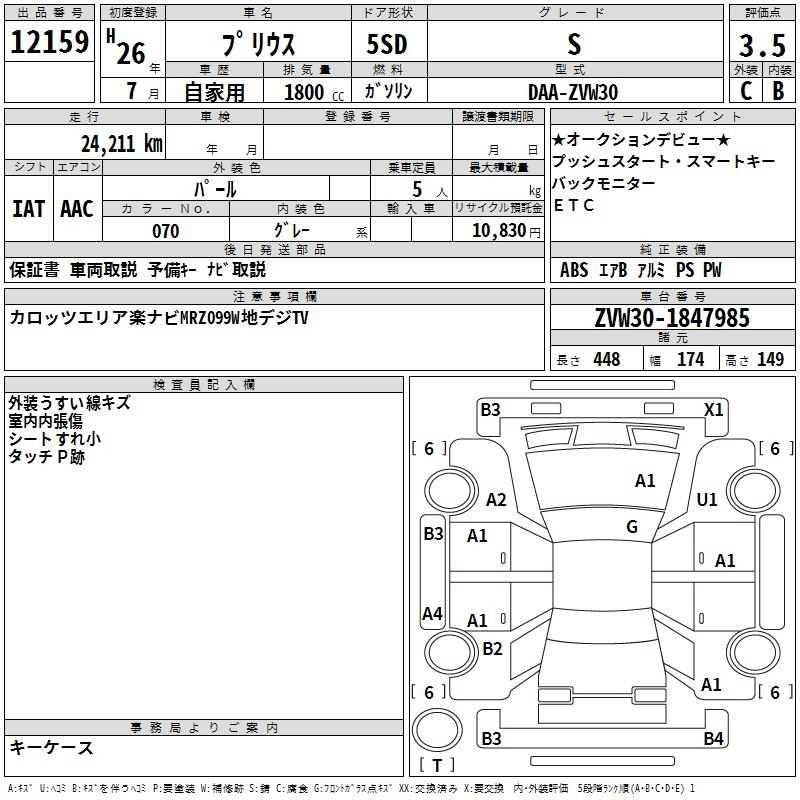The width and height of the screenshot is (800, 800).
Task: Click the shift type IAT
Action: click(x=28, y=209)
